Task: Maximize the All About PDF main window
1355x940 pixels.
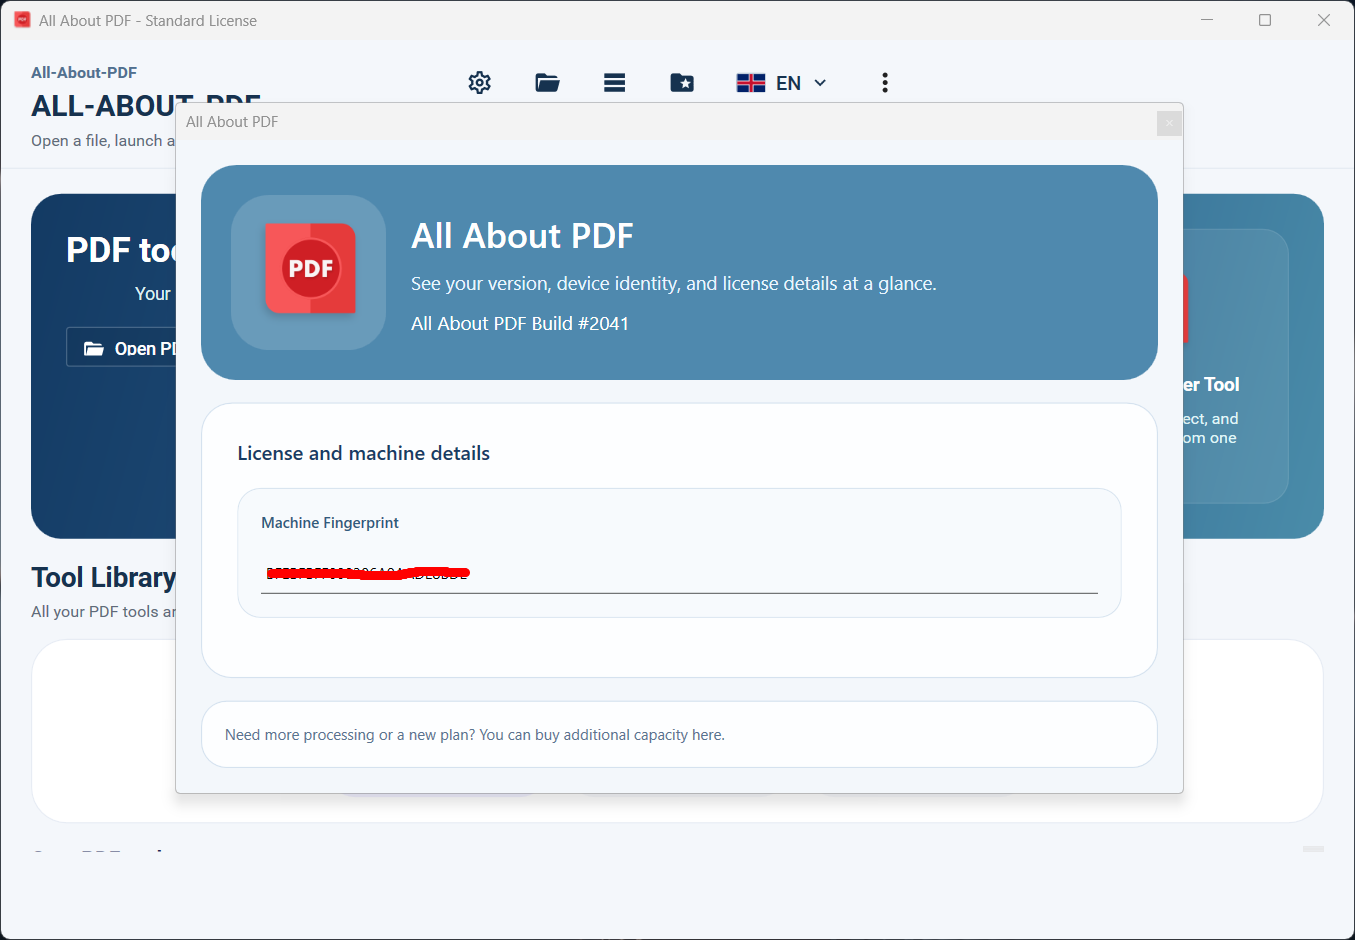Action: (x=1265, y=20)
